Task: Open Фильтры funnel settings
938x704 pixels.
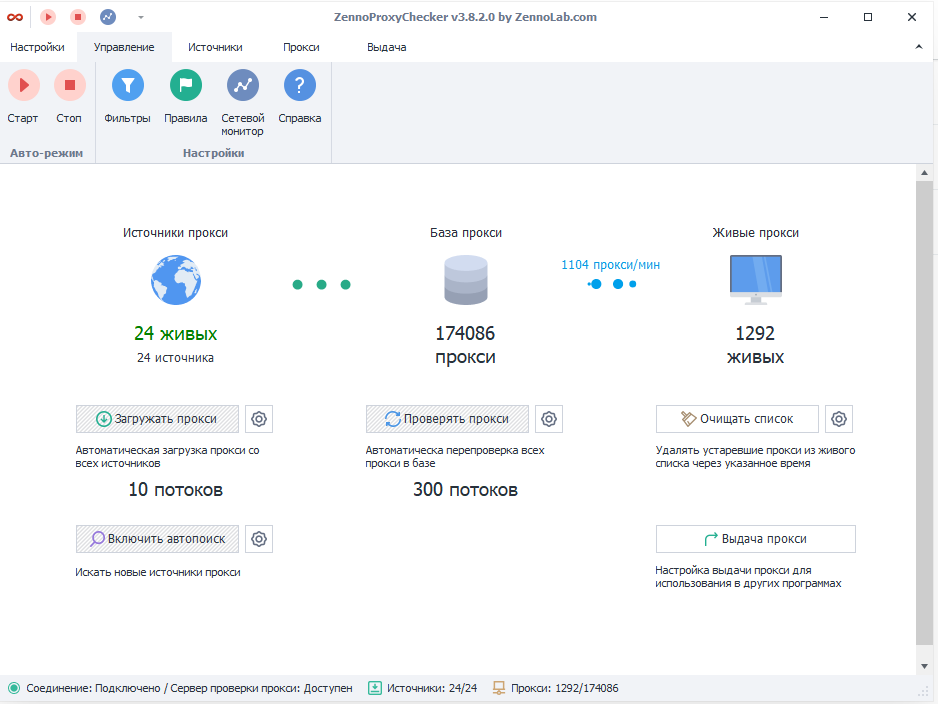Action: point(127,96)
